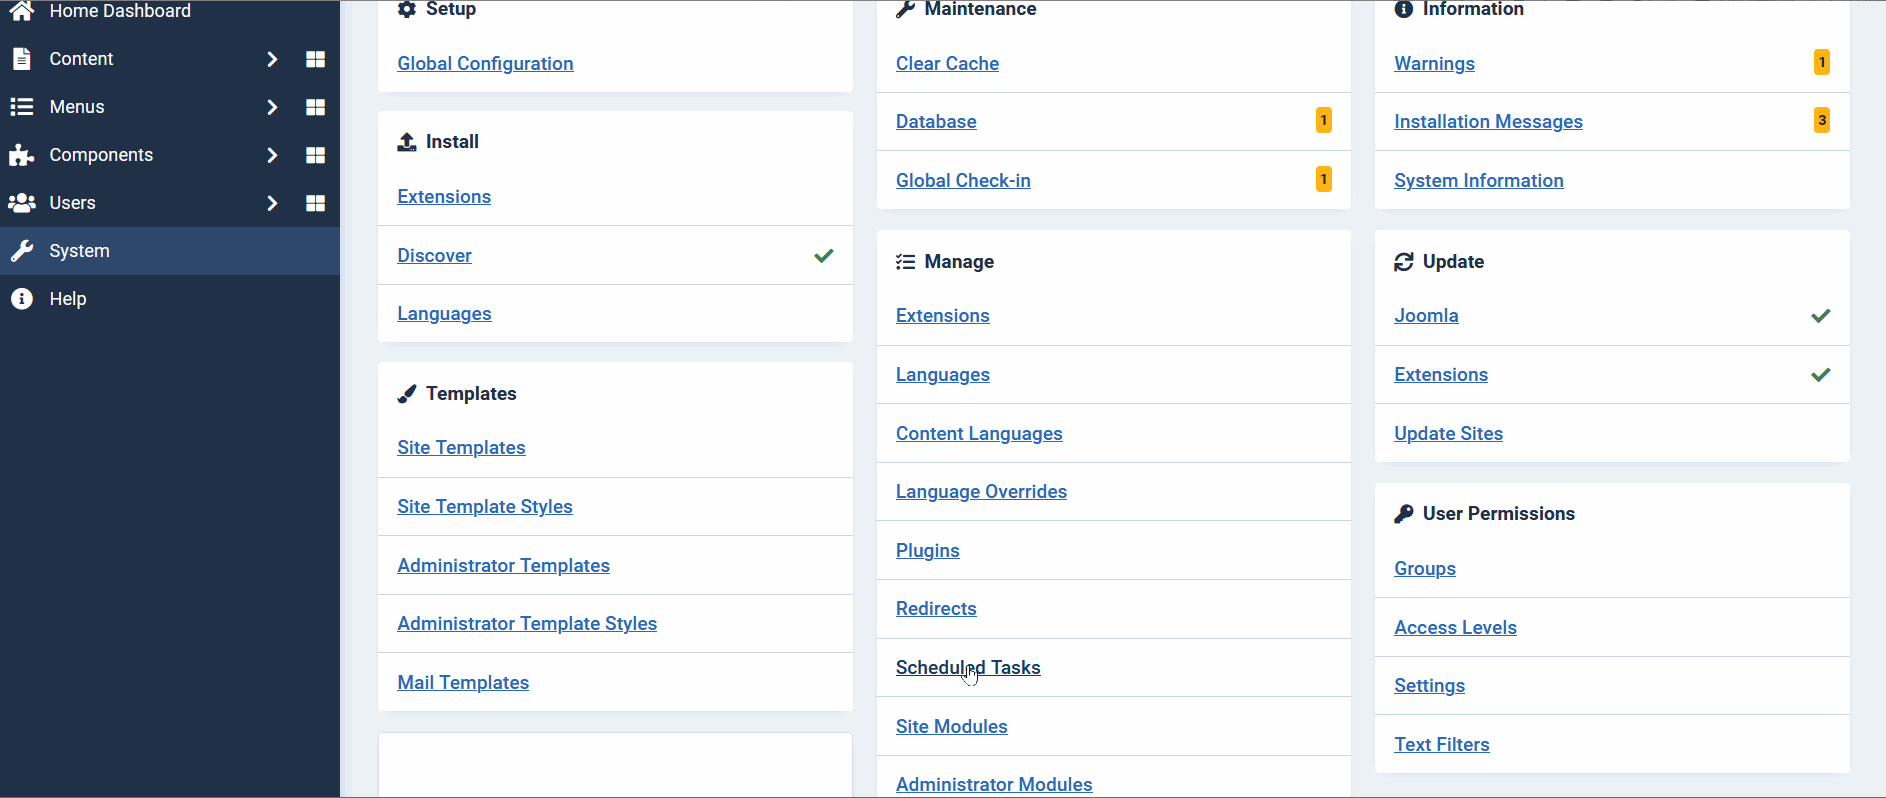
Task: Click the Help info icon in sidebar
Action: (x=21, y=299)
